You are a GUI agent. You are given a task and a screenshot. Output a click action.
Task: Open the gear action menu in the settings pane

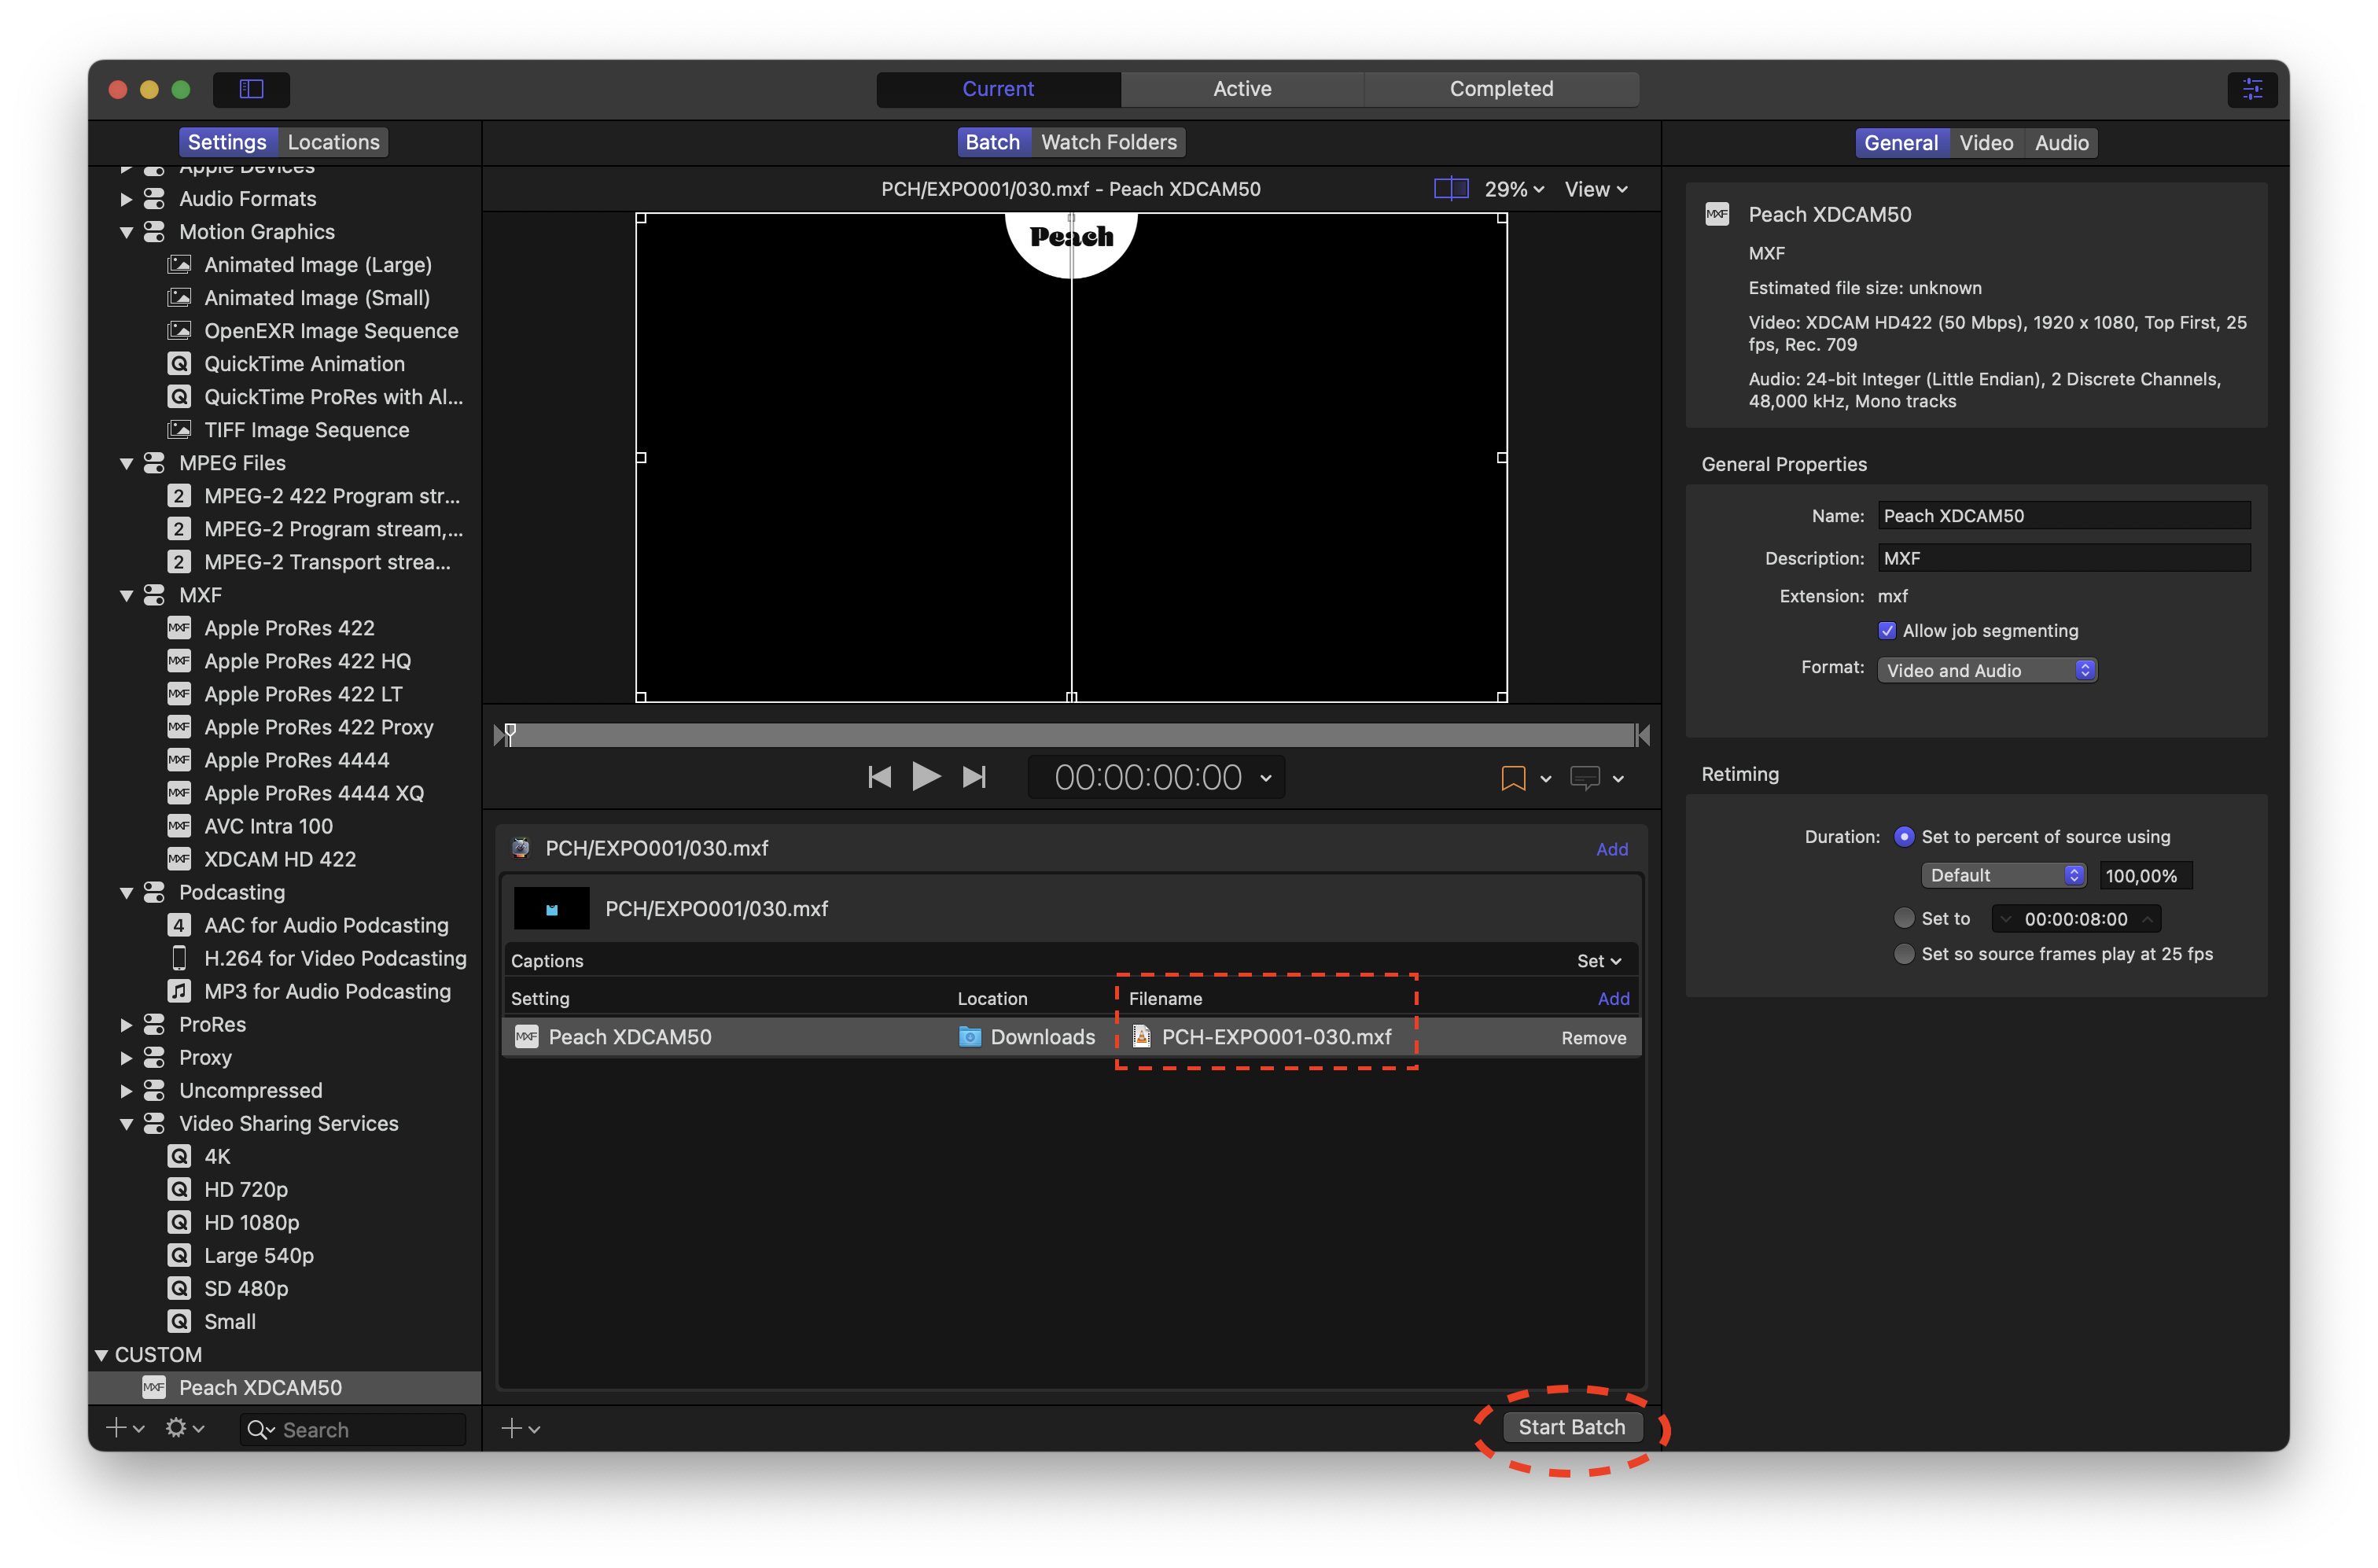[x=184, y=1428]
